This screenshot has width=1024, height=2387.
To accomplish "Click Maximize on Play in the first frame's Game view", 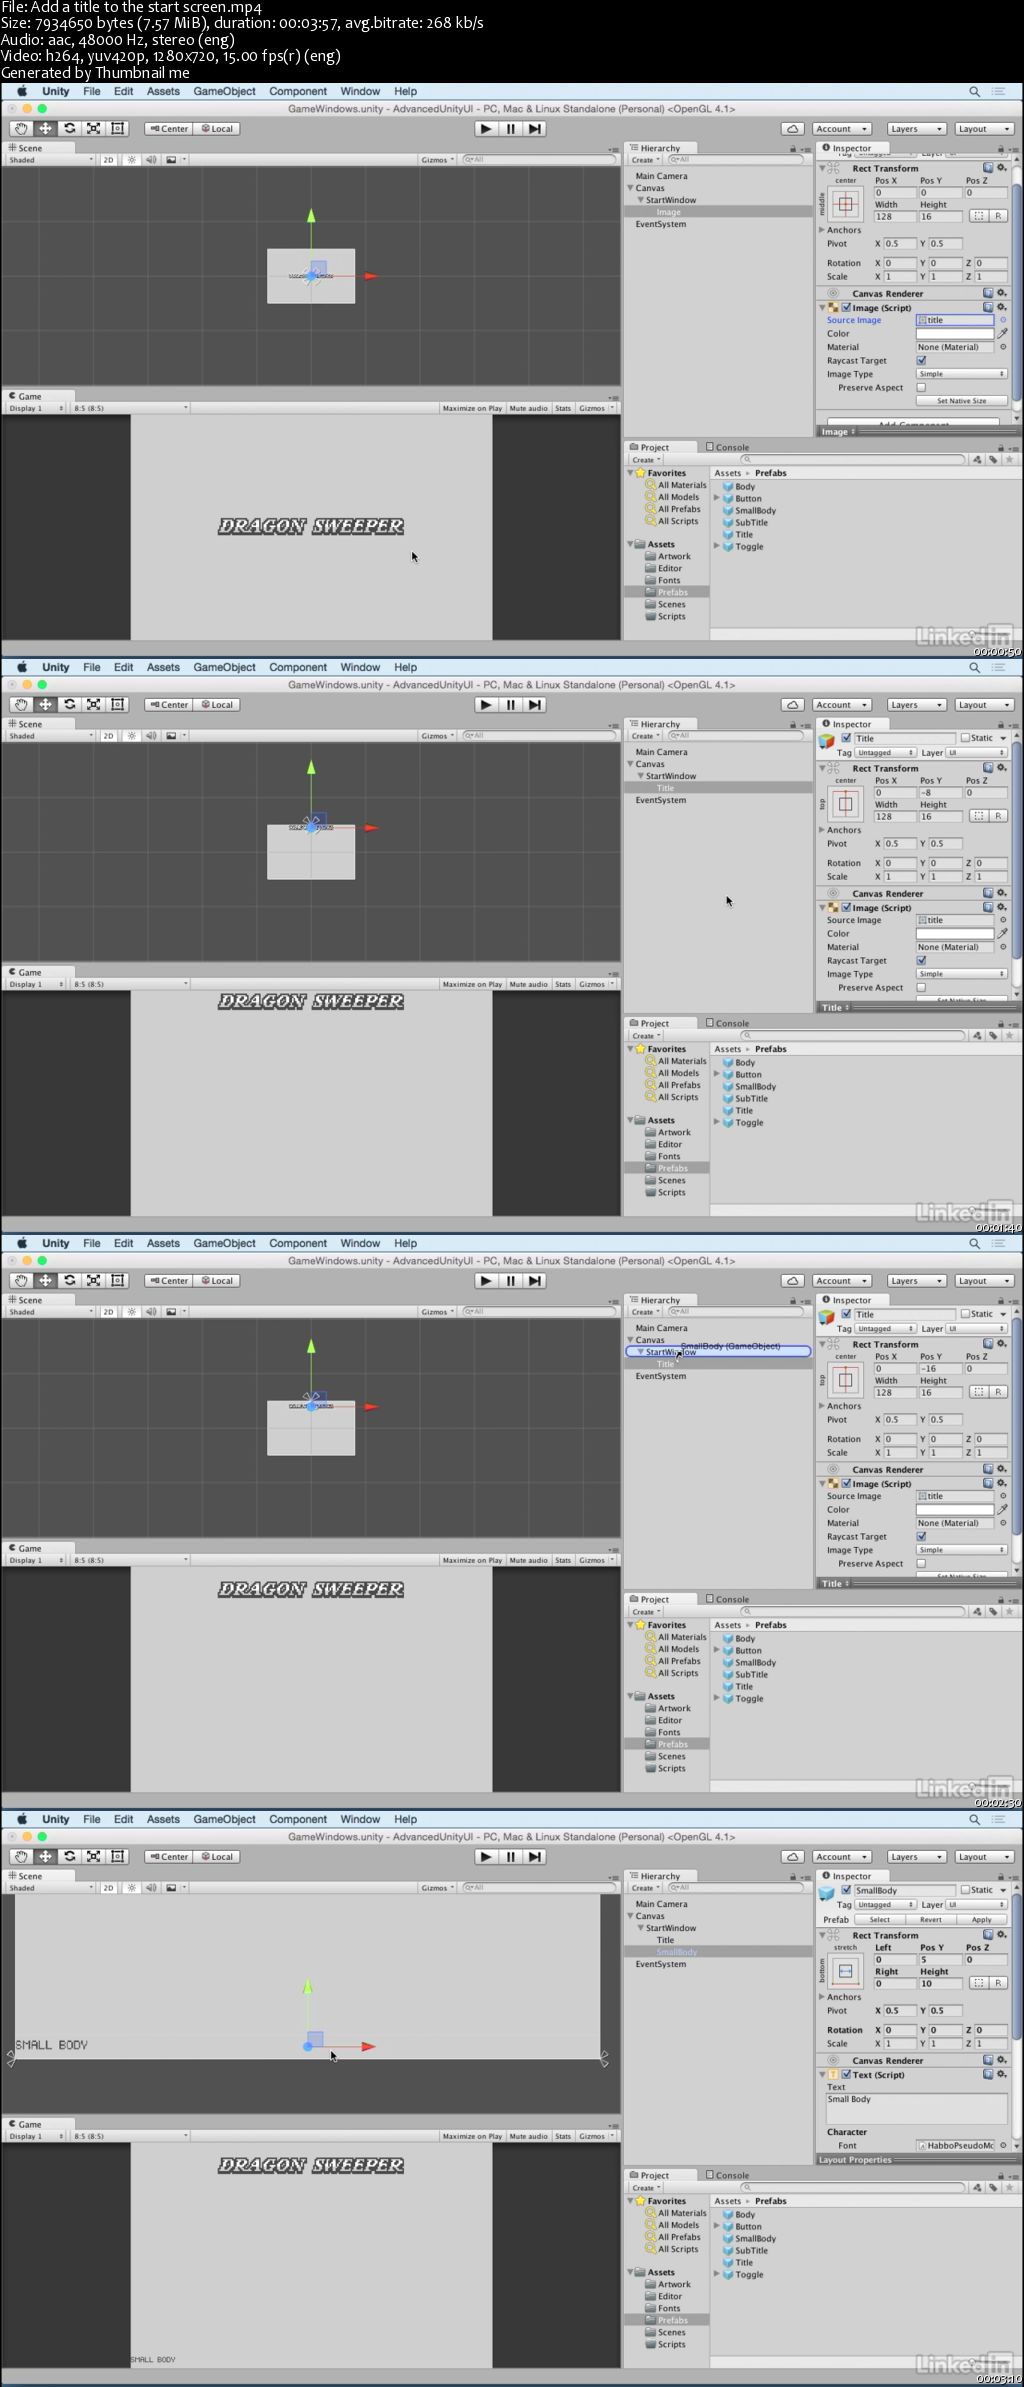I will pos(472,408).
